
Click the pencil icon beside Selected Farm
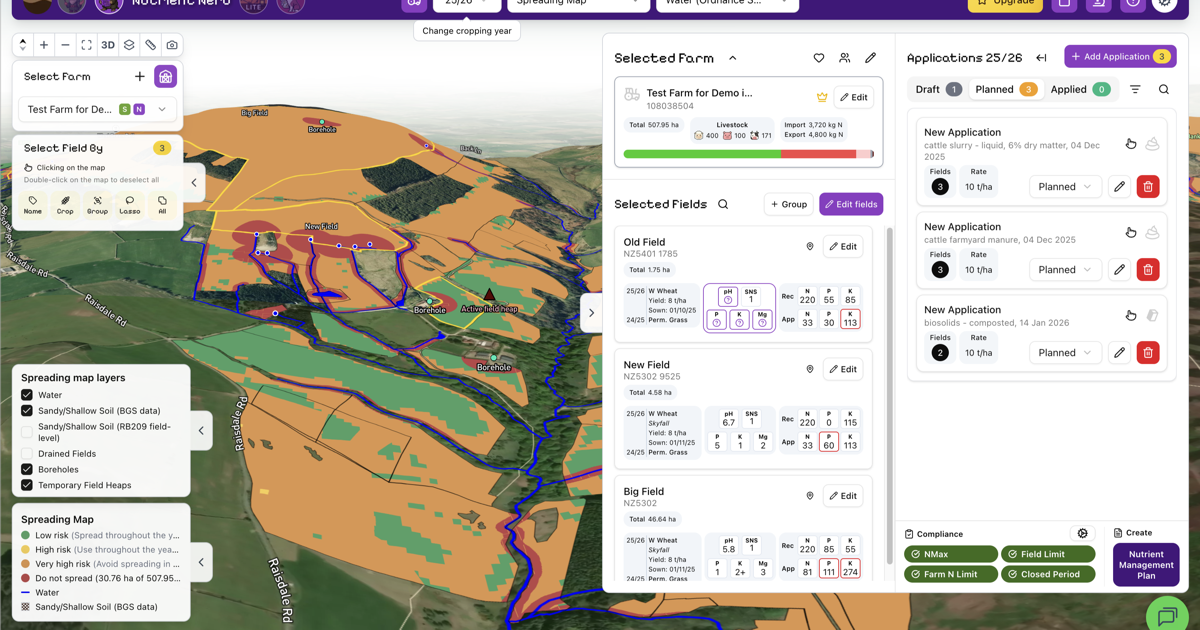coord(871,59)
